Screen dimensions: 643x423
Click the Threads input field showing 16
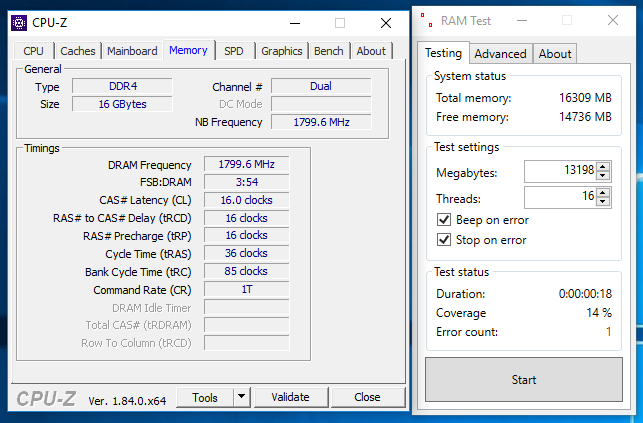coord(561,197)
